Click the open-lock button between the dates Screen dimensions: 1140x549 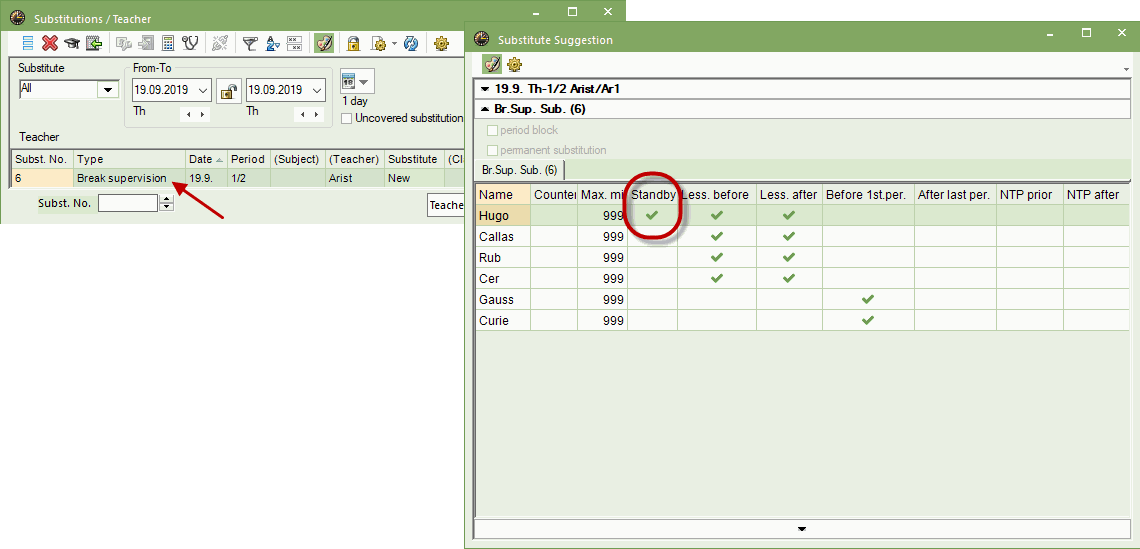(229, 92)
